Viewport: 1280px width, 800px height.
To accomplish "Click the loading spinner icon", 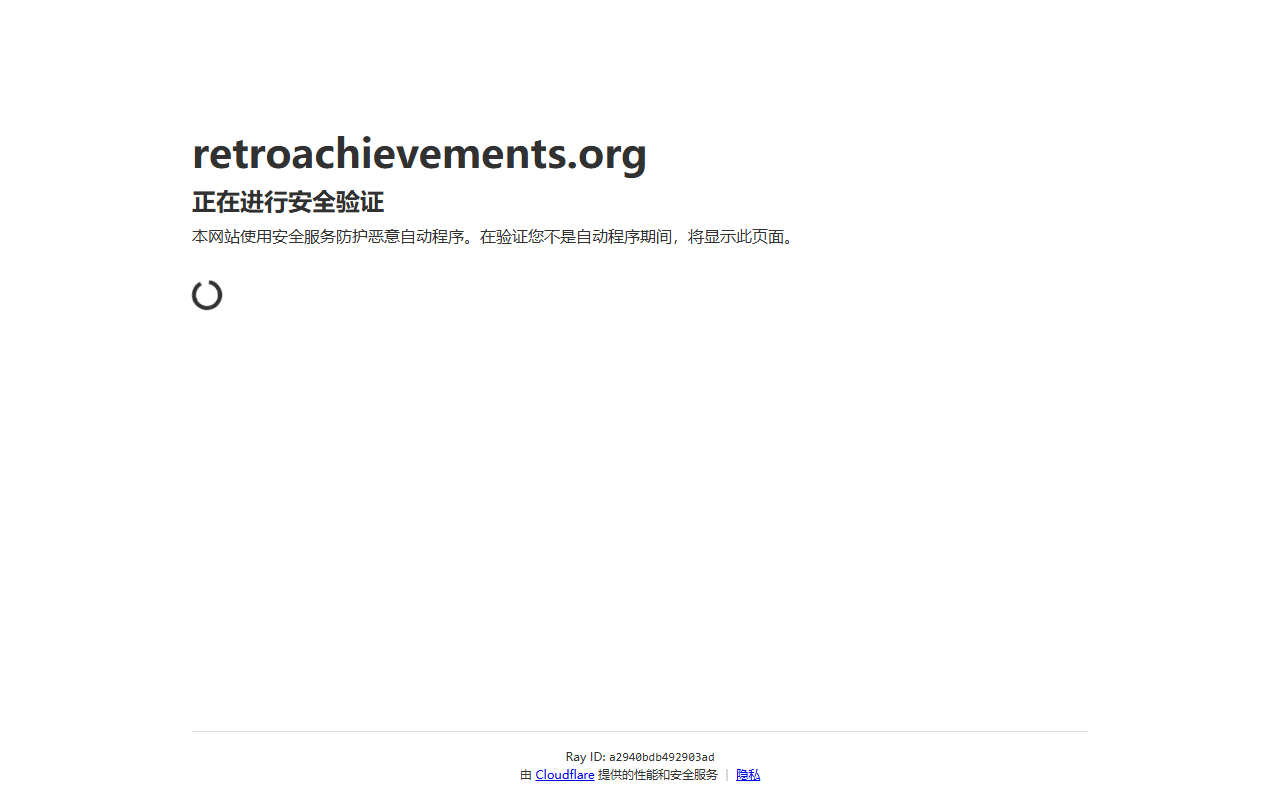I will (x=207, y=295).
